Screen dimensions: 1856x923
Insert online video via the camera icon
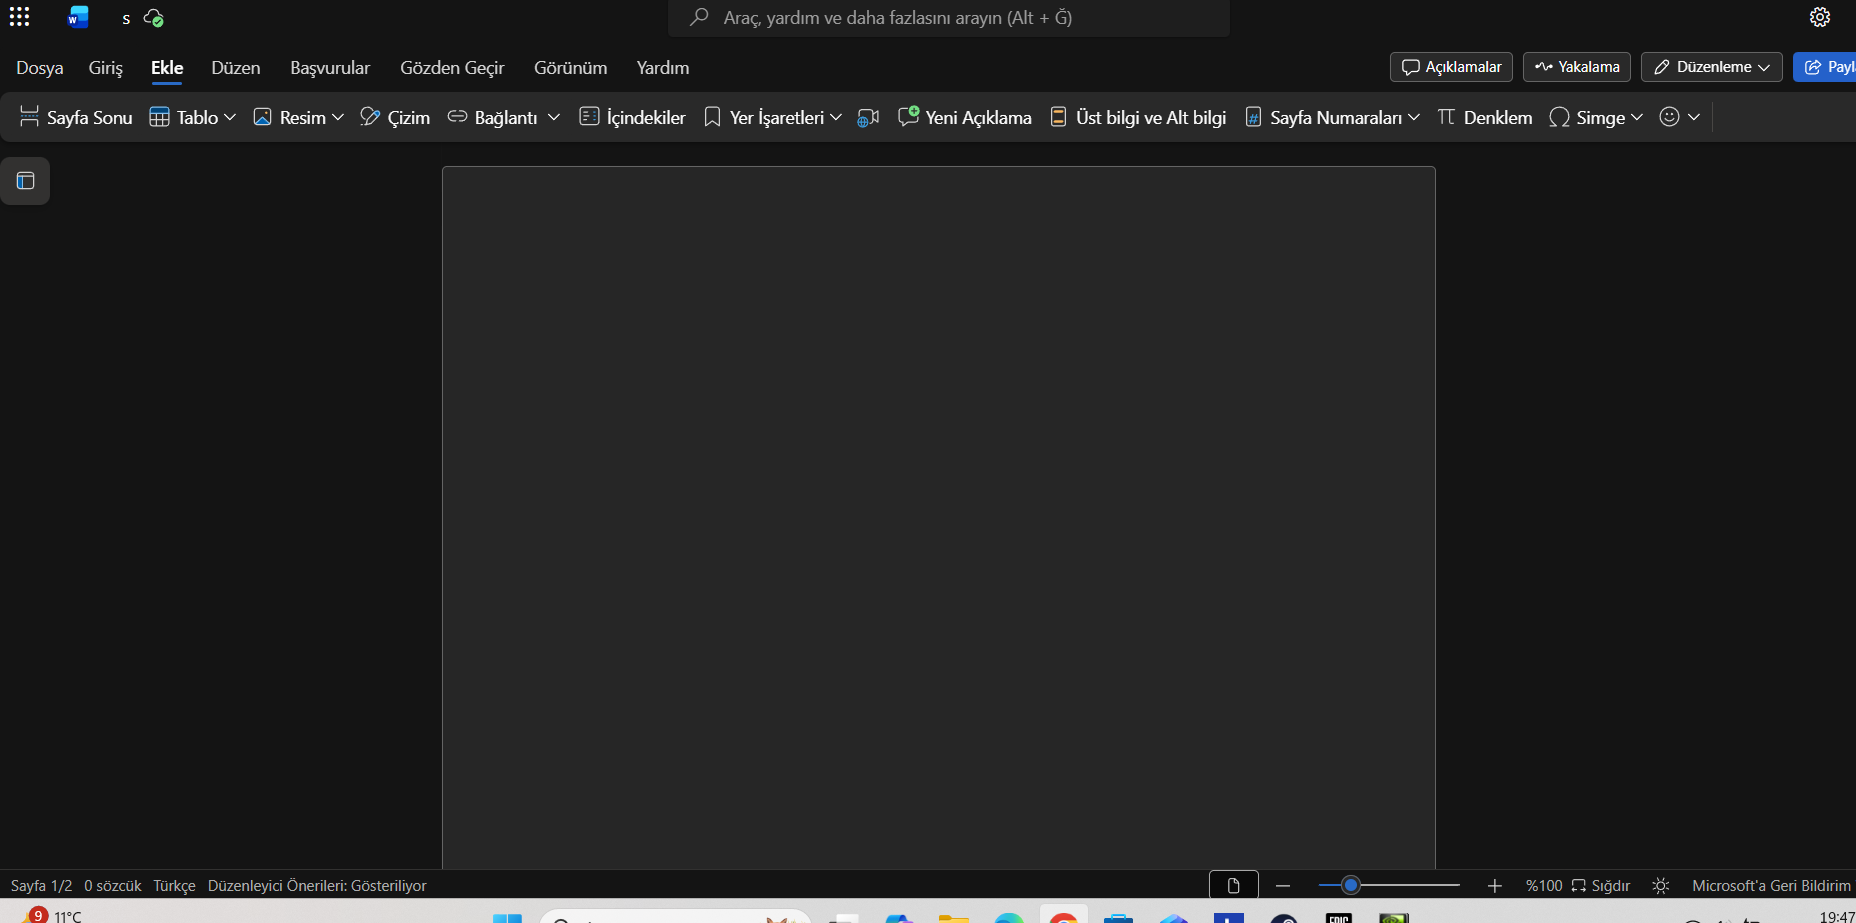click(x=868, y=117)
